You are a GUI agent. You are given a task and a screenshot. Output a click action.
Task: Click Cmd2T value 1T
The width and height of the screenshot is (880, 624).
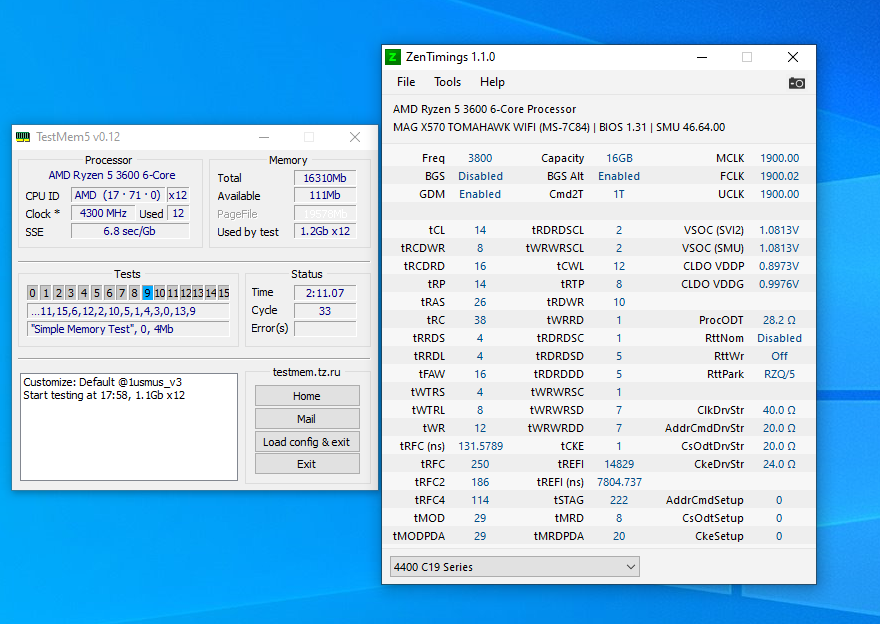619,194
